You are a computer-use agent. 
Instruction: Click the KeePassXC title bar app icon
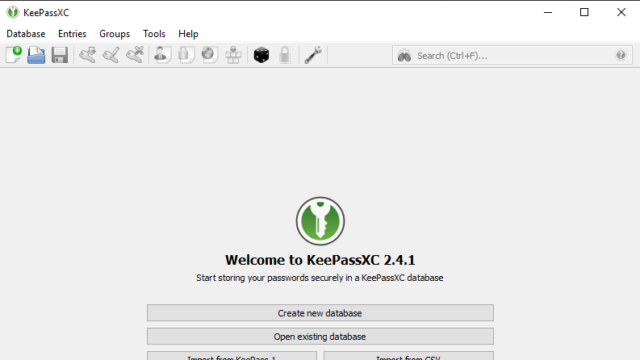pyautogui.click(x=13, y=12)
